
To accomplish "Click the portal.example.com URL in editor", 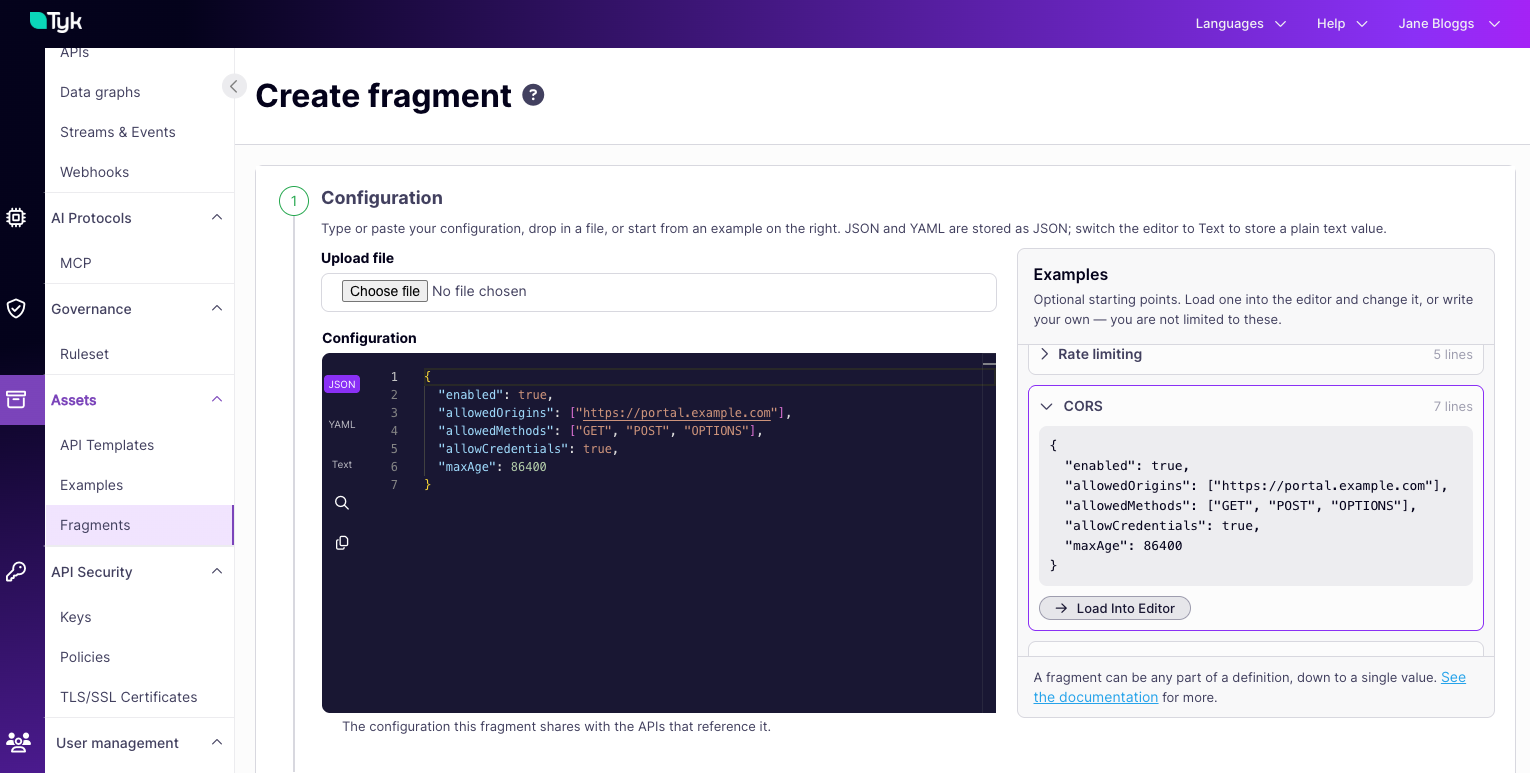I will point(677,413).
